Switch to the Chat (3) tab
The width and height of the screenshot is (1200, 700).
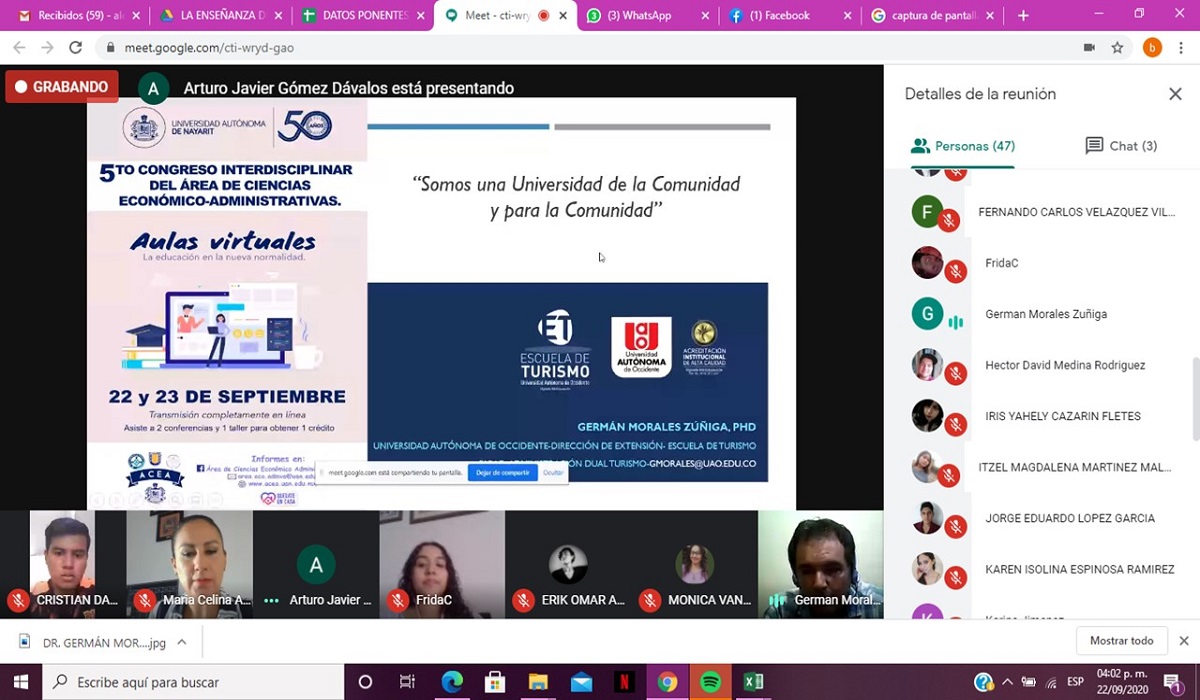click(1121, 146)
